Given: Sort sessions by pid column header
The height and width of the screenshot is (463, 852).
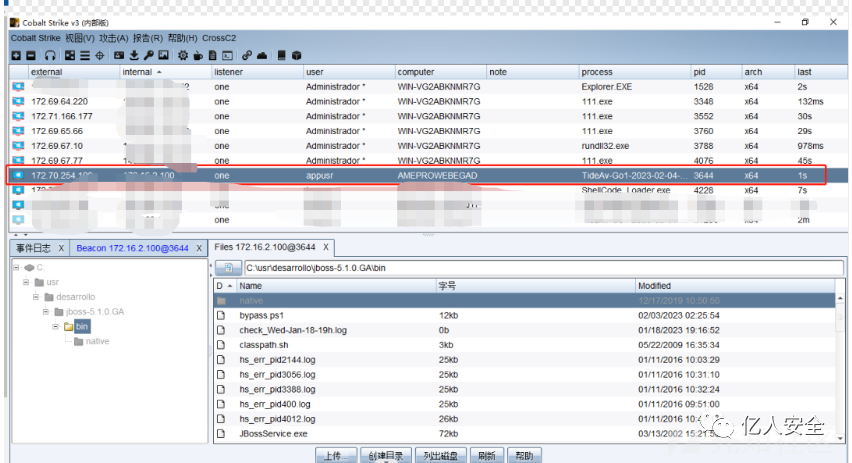Looking at the screenshot, I should (x=716, y=72).
